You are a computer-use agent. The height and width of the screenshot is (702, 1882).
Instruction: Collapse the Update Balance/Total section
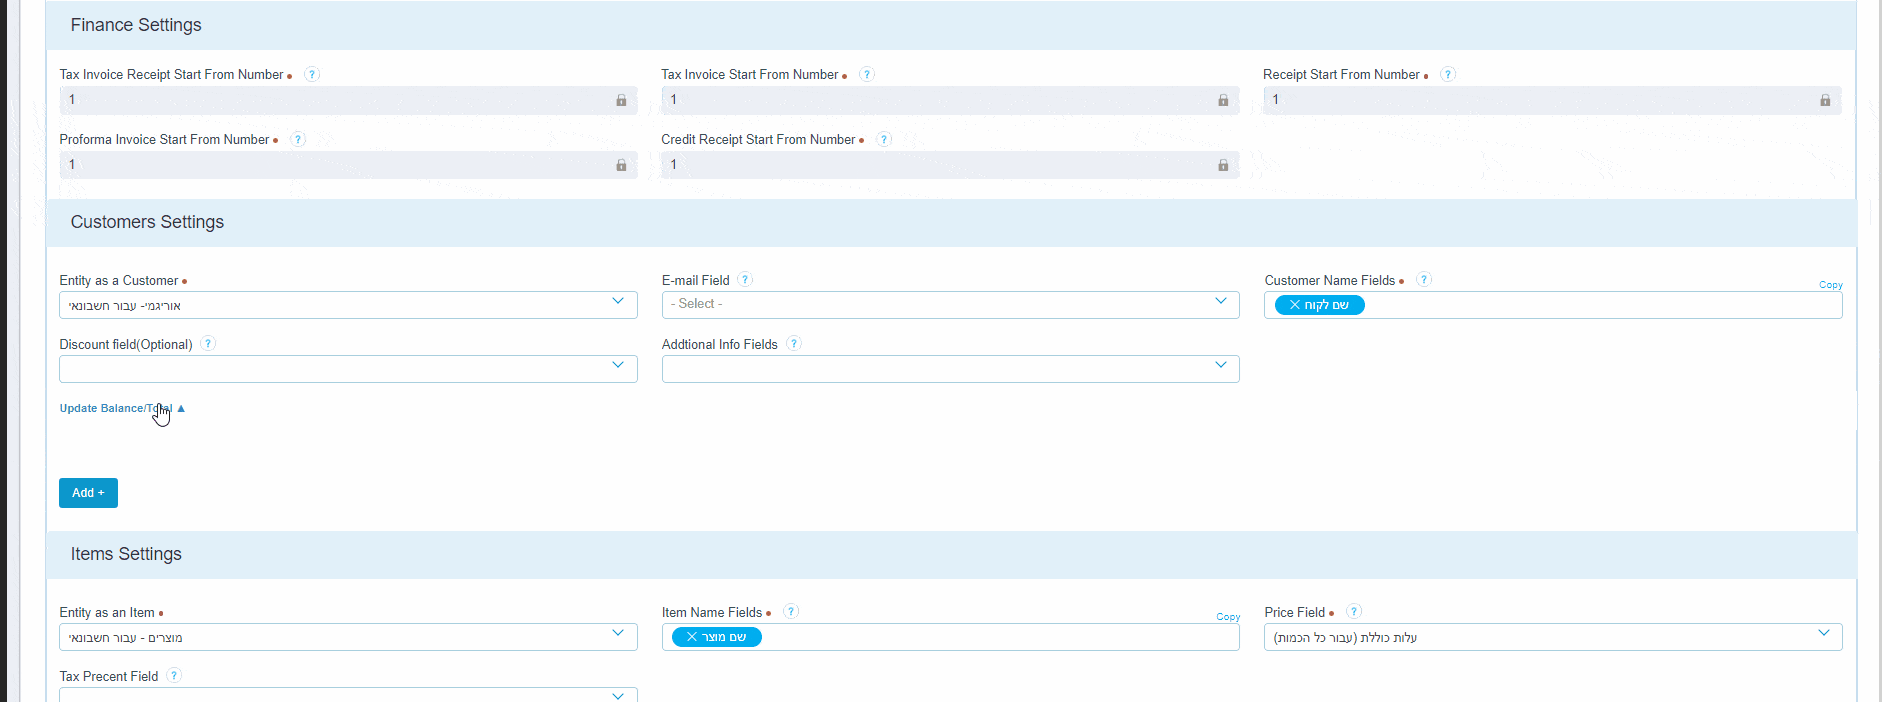pos(122,408)
